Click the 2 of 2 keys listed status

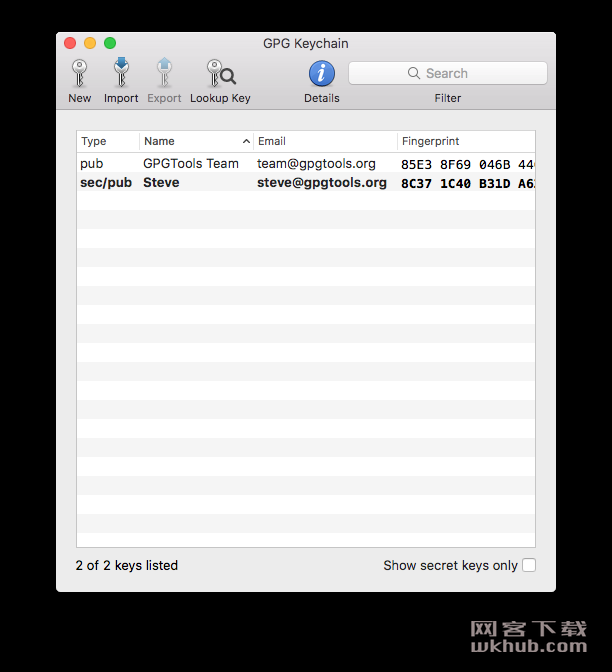(126, 565)
